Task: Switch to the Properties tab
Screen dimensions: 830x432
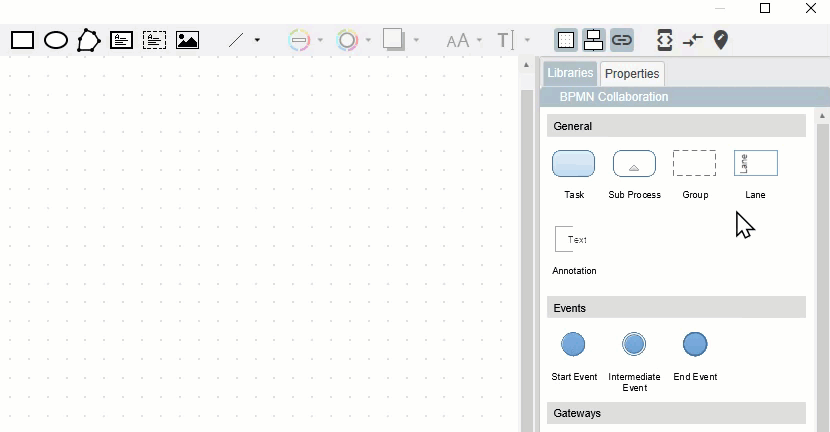Action: click(632, 73)
